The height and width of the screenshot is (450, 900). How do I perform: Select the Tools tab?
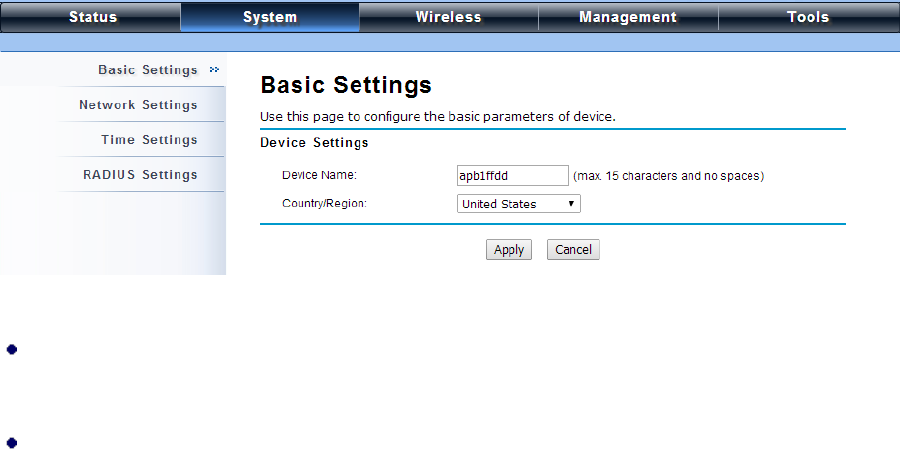click(808, 17)
